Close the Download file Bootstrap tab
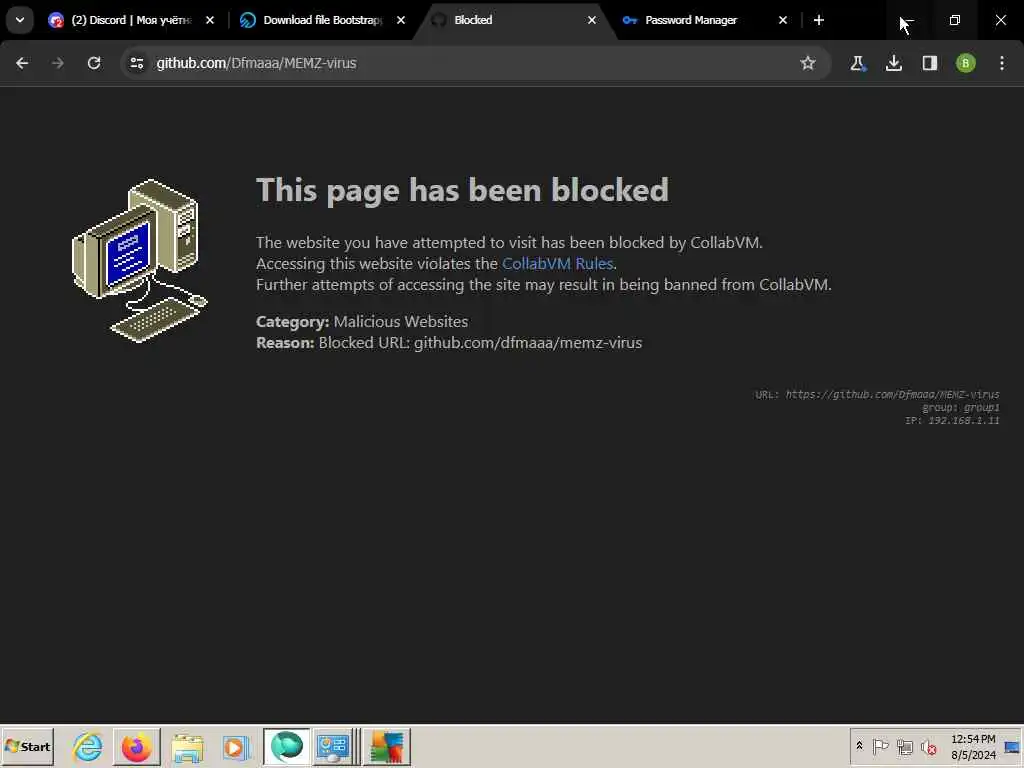1024x768 pixels. pyautogui.click(x=401, y=20)
